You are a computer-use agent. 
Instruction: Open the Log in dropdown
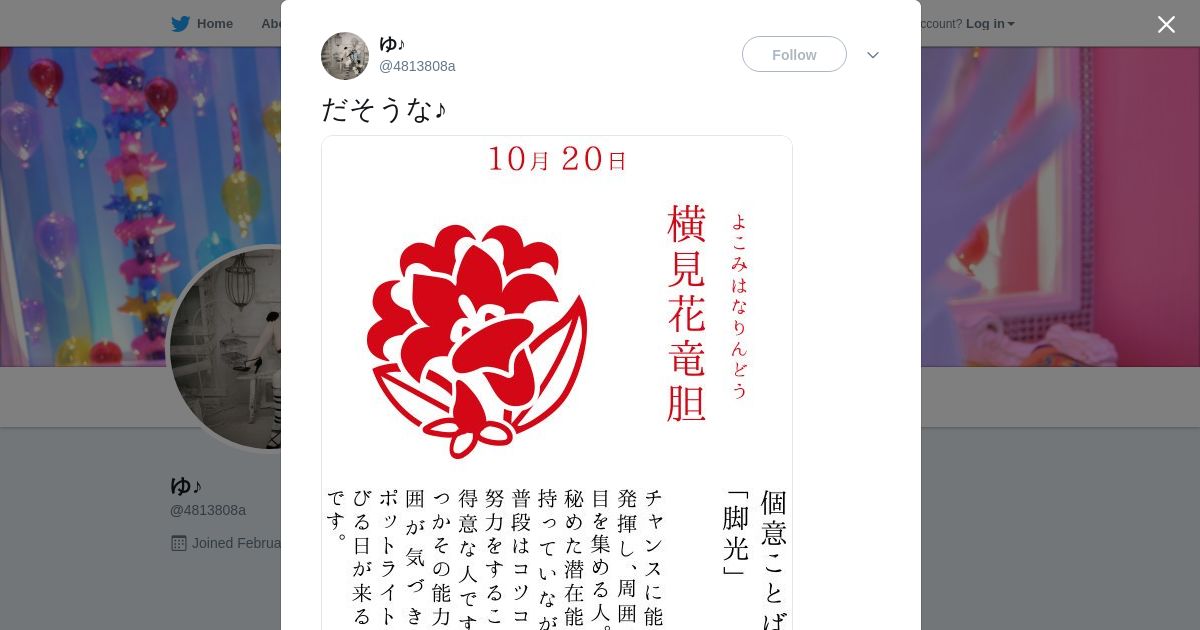(x=990, y=24)
